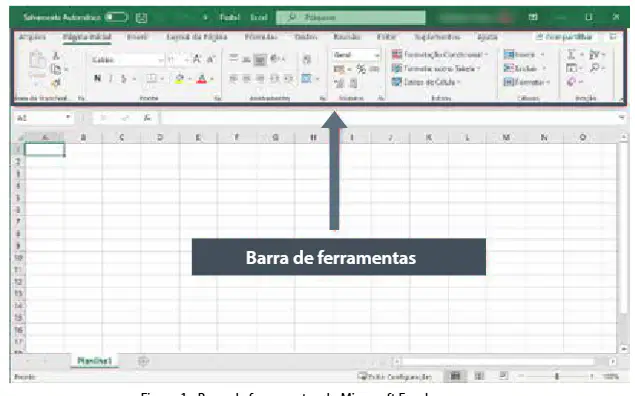Image resolution: width=635 pixels, height=396 pixels.
Task: Click the AutoSum sigma icon
Action: (x=571, y=55)
